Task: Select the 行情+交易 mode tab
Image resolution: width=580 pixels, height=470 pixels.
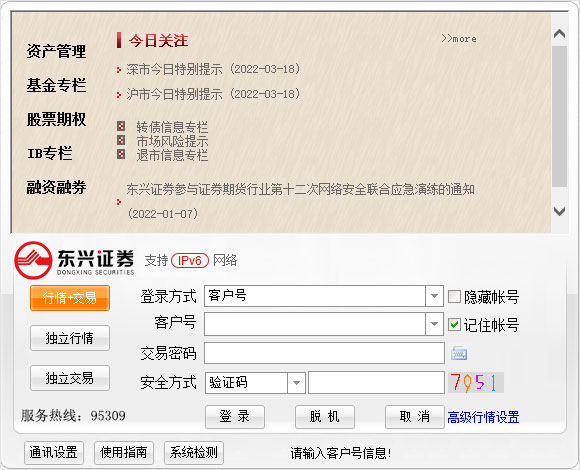Action: click(x=70, y=298)
